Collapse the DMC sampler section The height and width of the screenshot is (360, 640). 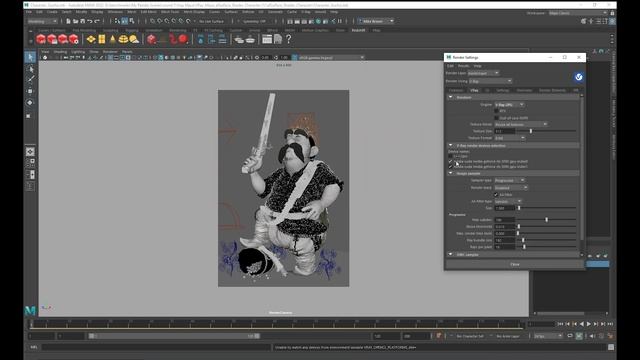(451, 254)
